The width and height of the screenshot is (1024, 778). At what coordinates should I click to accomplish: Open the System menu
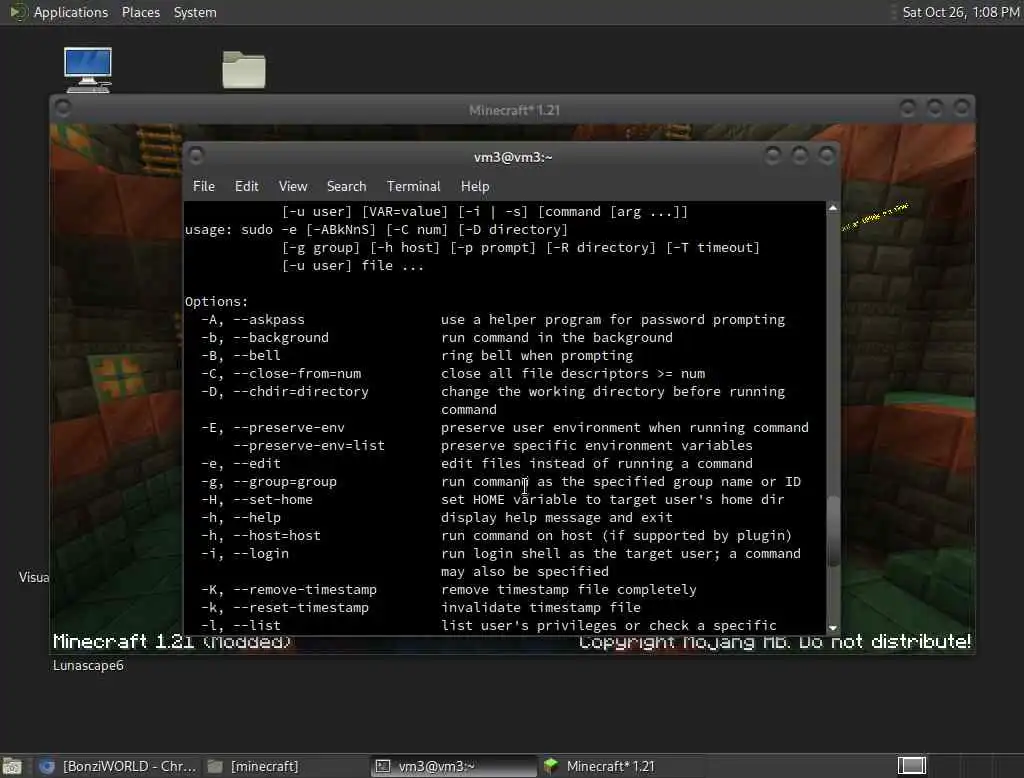point(195,12)
